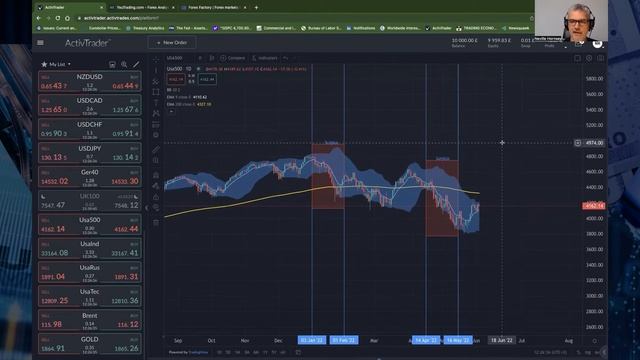The image size is (640, 360).
Task: Select the 16 May '22 date marker
Action: [x=458, y=340]
